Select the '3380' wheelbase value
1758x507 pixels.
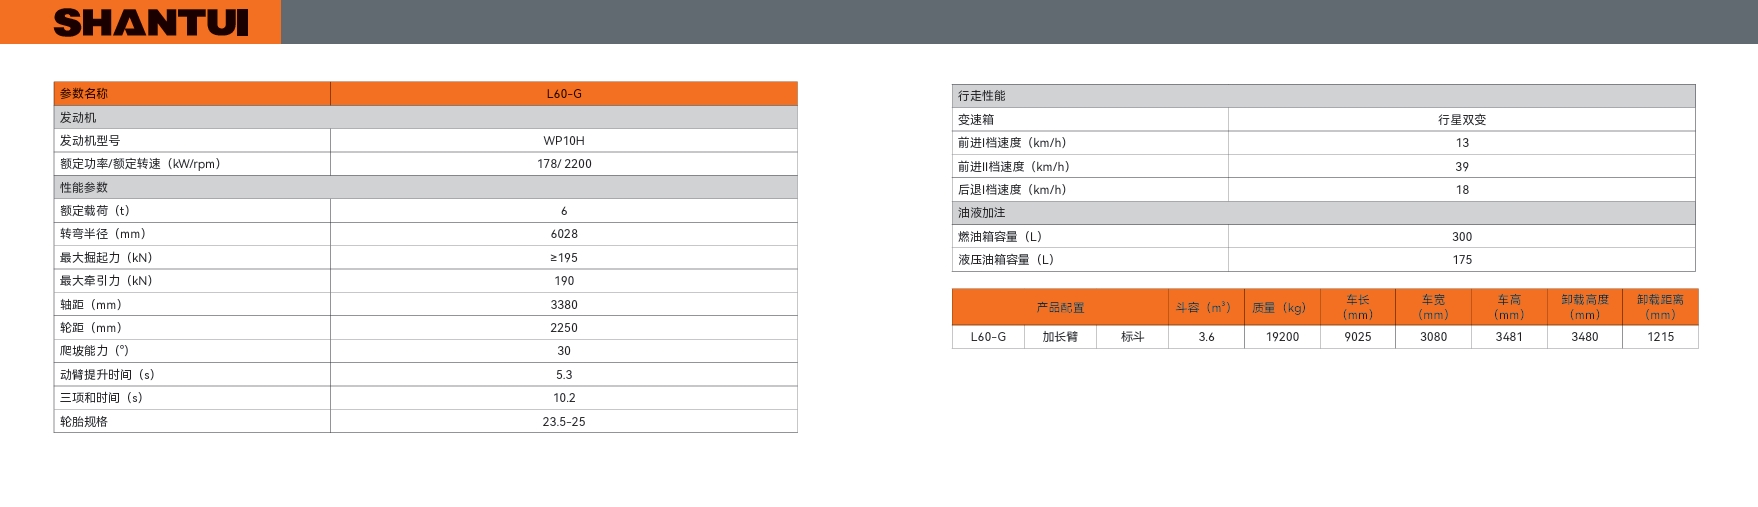pos(564,305)
